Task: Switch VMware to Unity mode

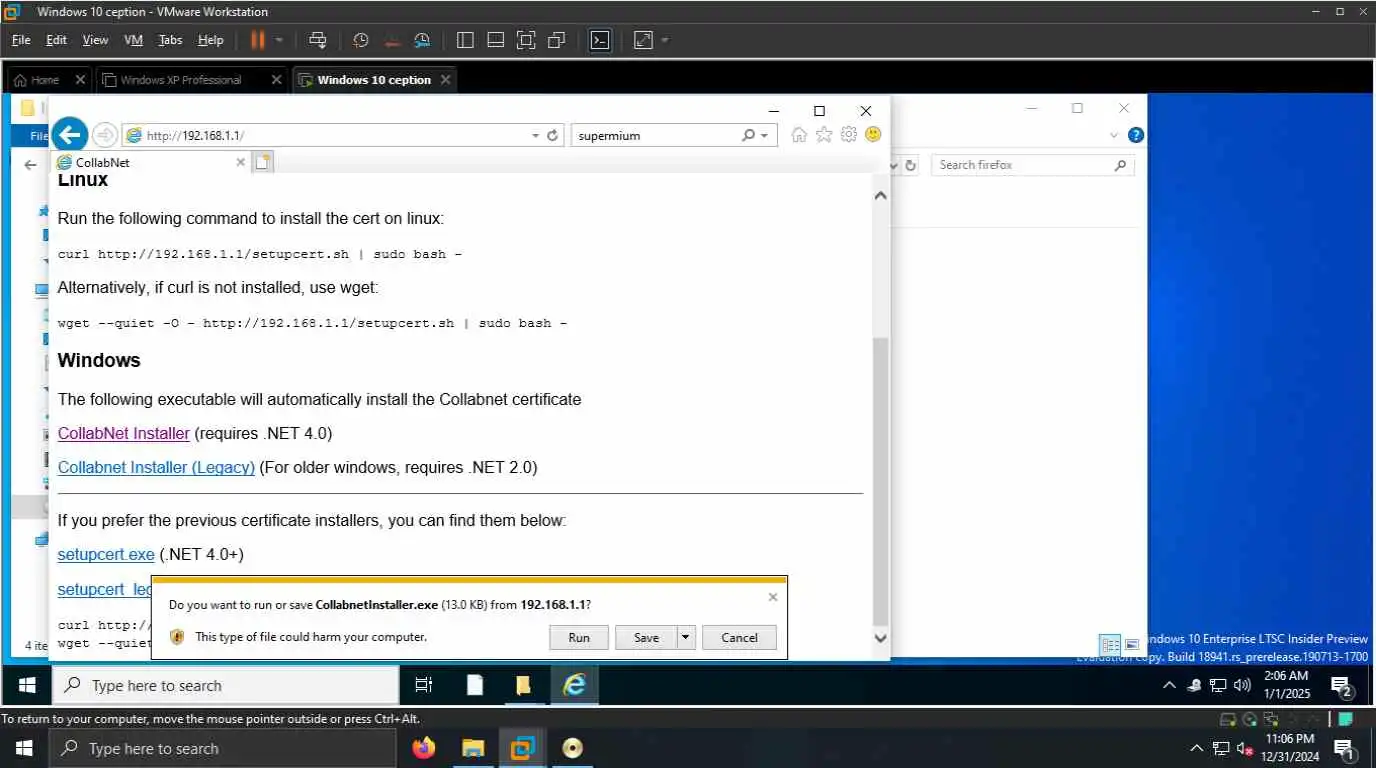Action: (x=557, y=40)
